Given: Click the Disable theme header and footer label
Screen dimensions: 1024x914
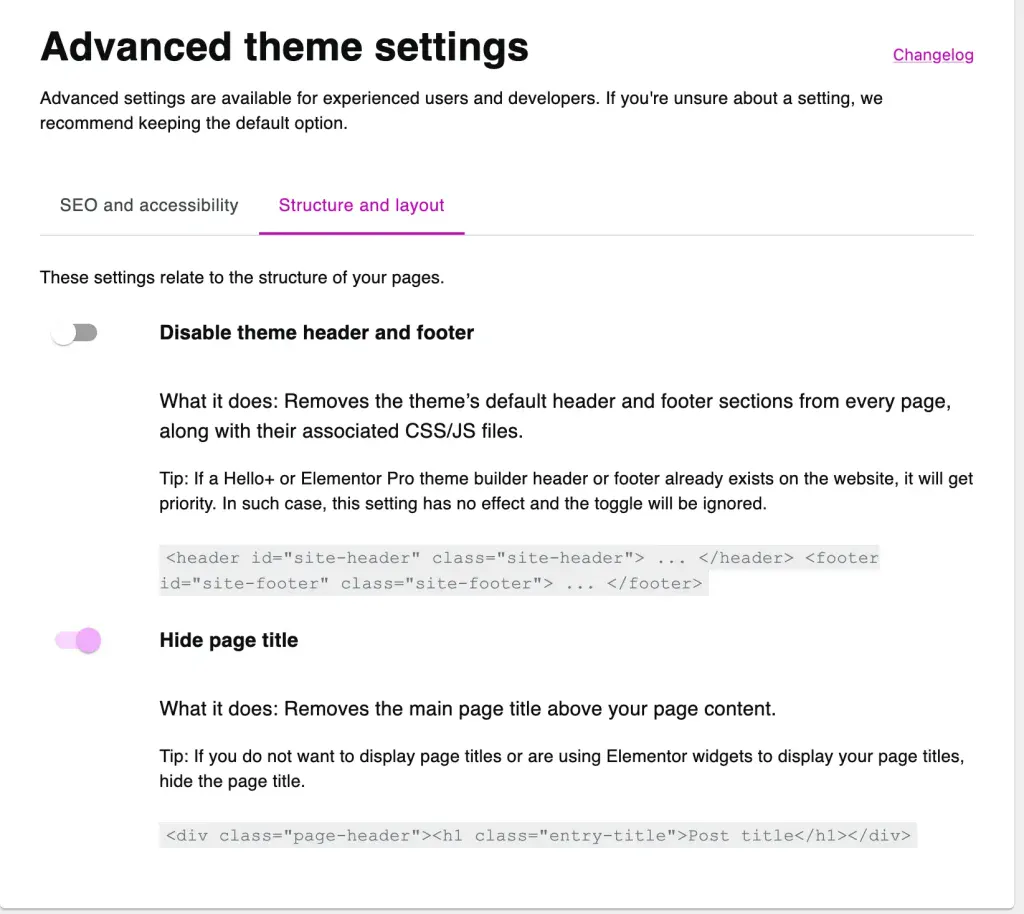Looking at the screenshot, I should (316, 332).
